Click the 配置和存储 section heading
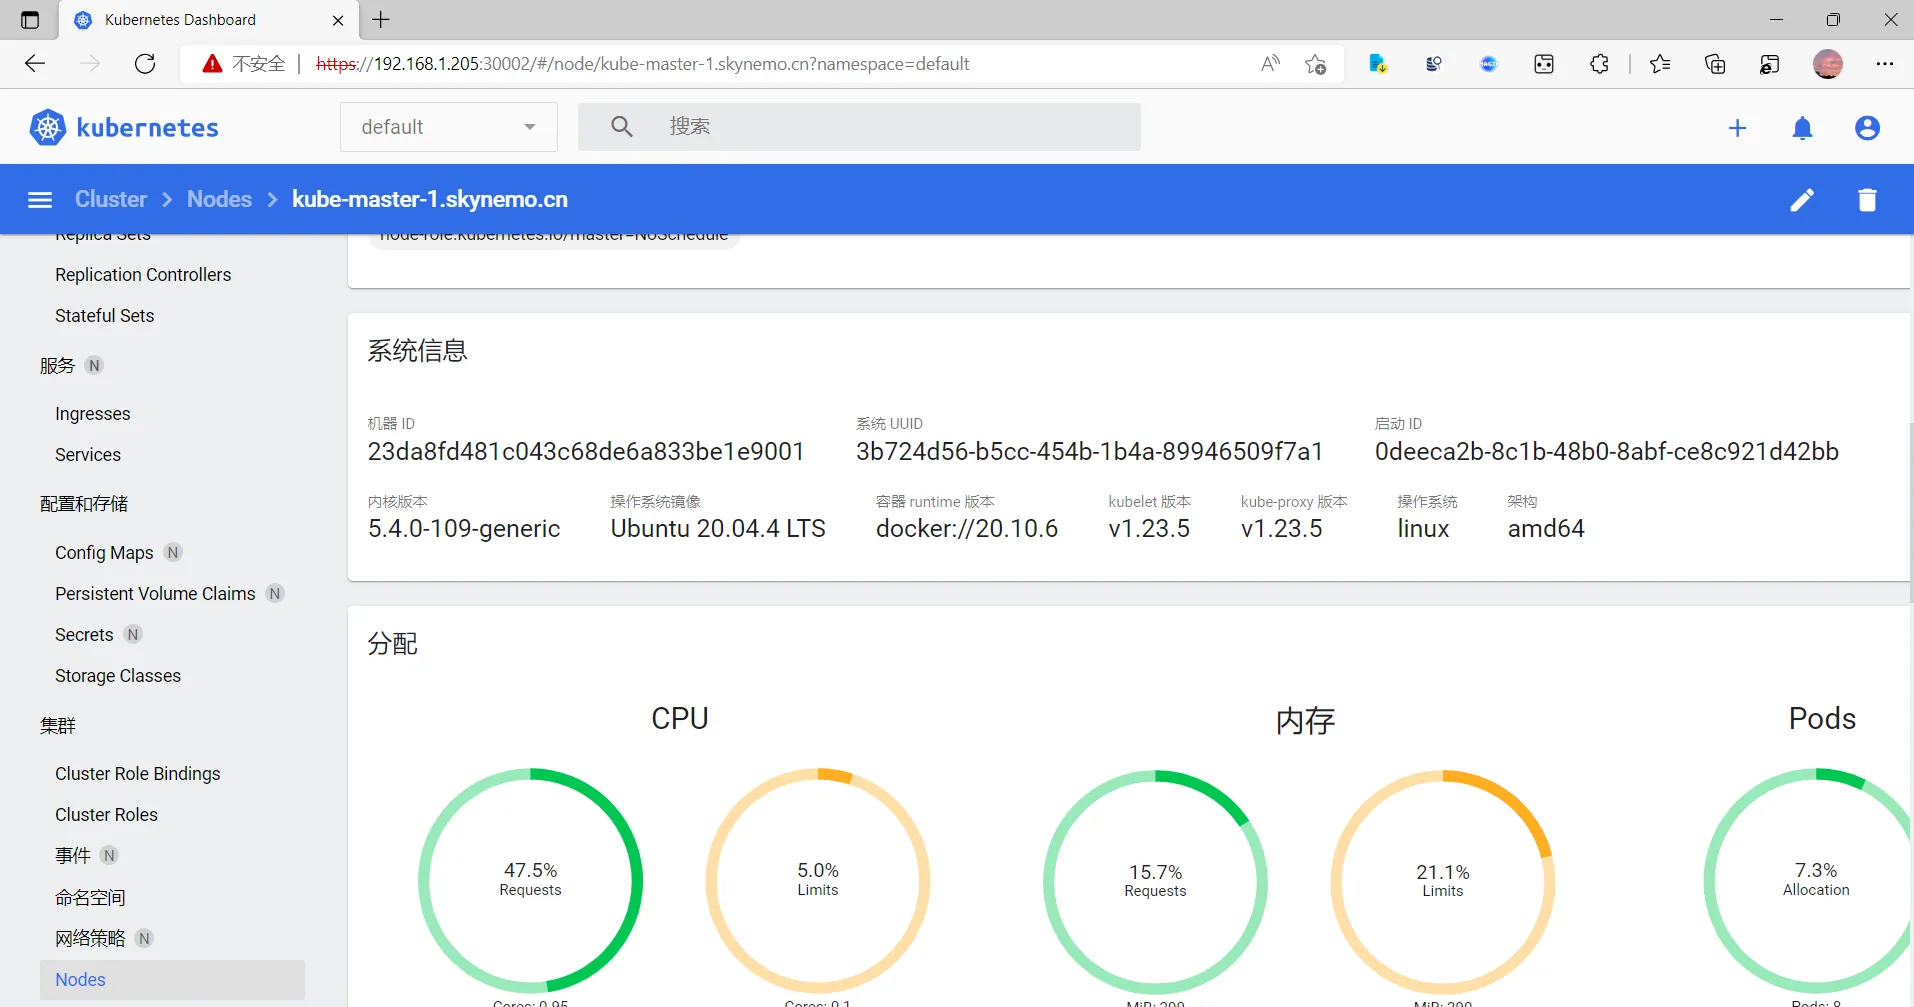 coord(84,504)
